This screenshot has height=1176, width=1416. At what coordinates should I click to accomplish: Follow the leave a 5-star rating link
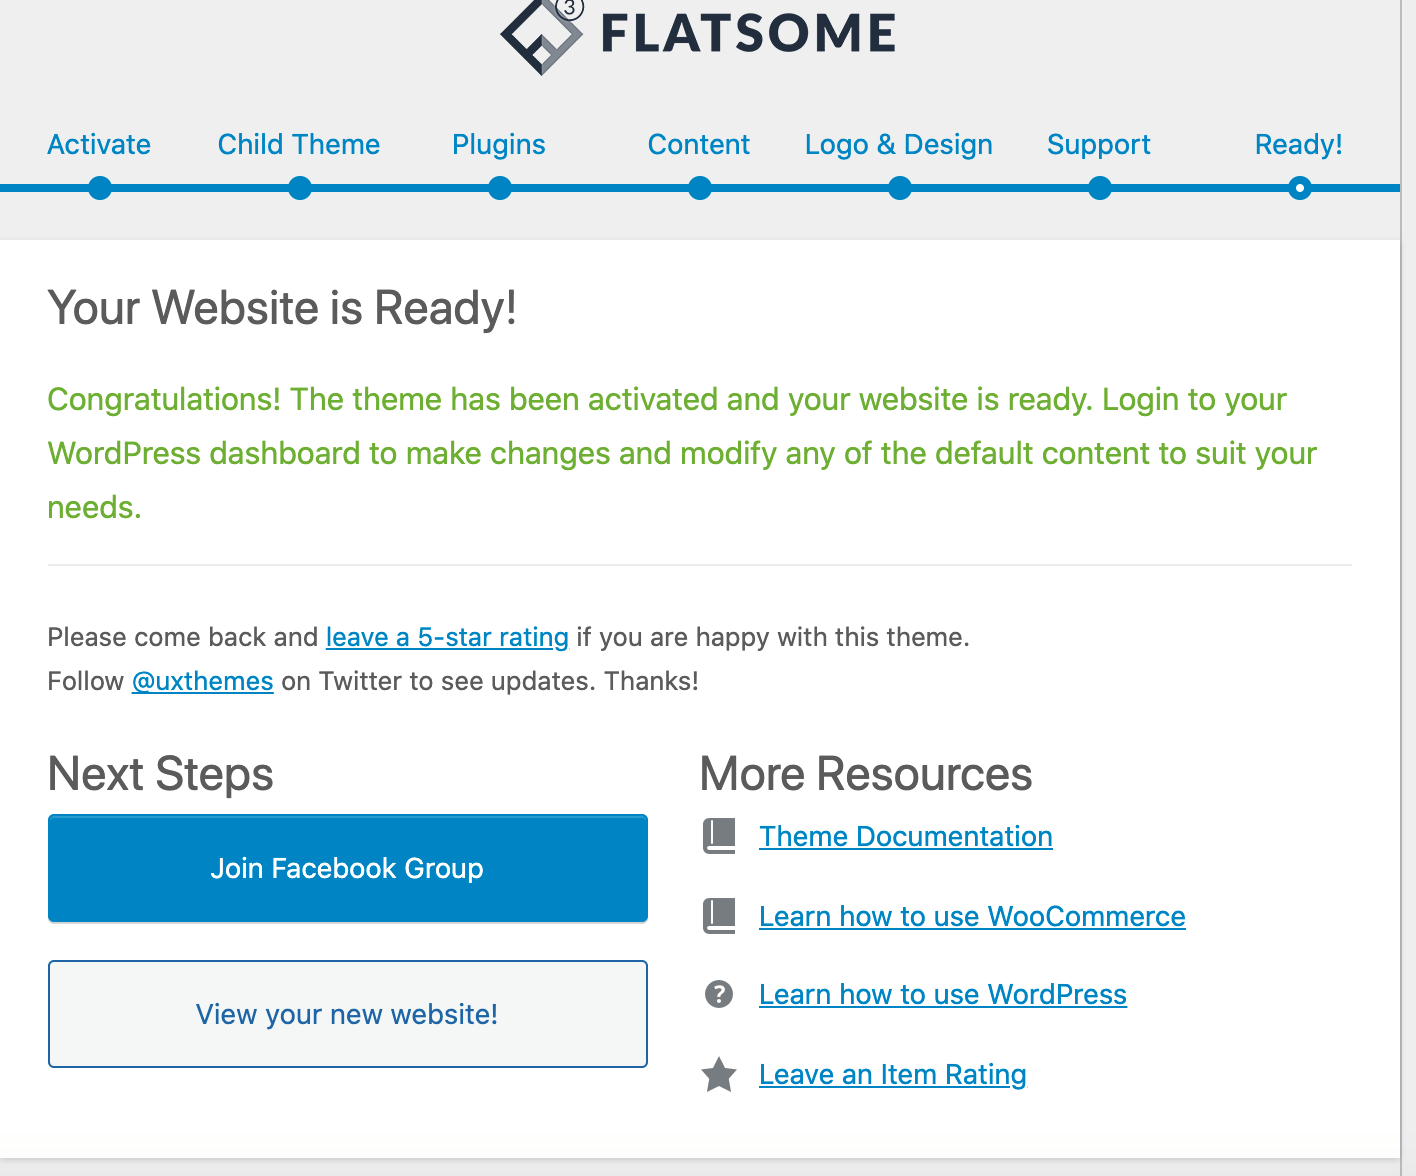point(447,637)
